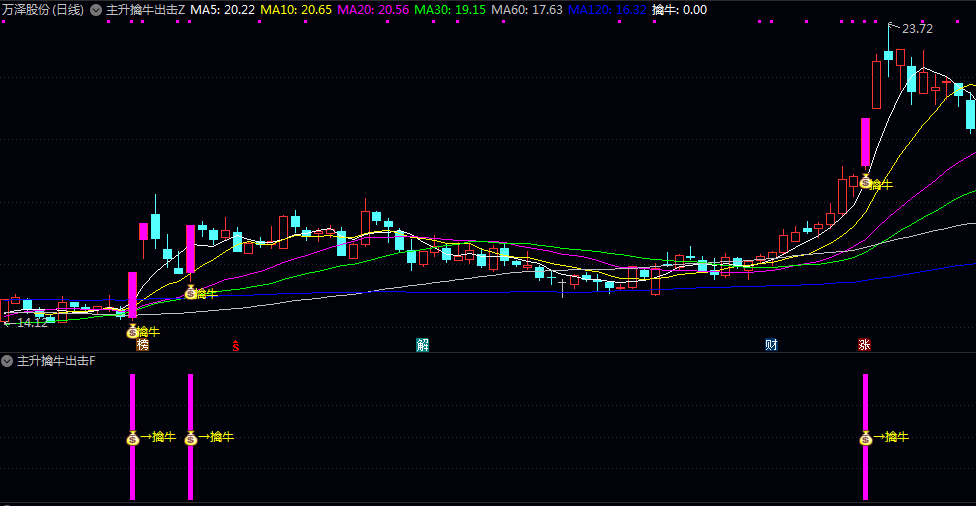This screenshot has width=976, height=506.
Task: Click the 擒牛: 0.00 value
Action: 679,10
